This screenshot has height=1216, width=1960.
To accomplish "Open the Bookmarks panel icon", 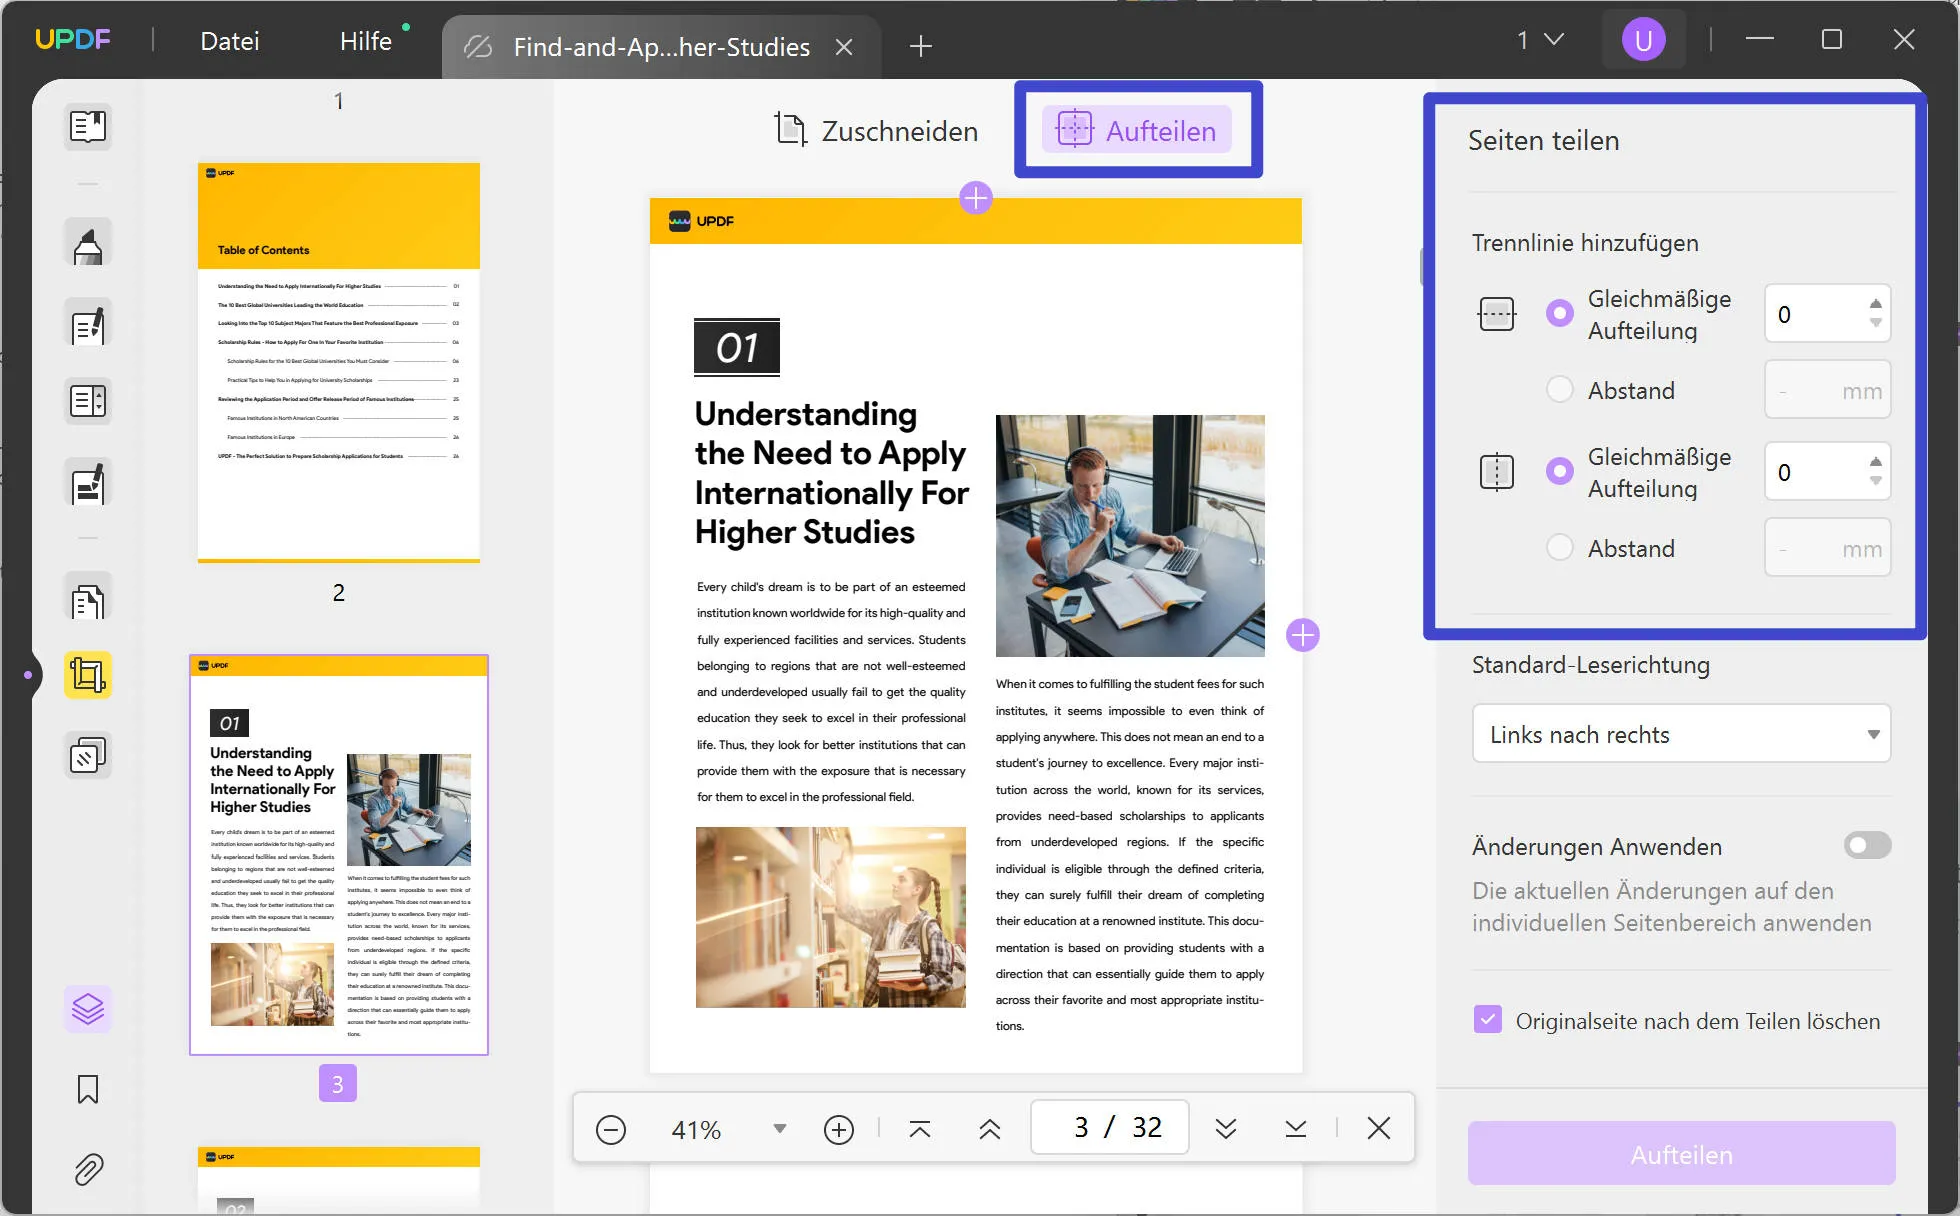I will coord(88,1089).
